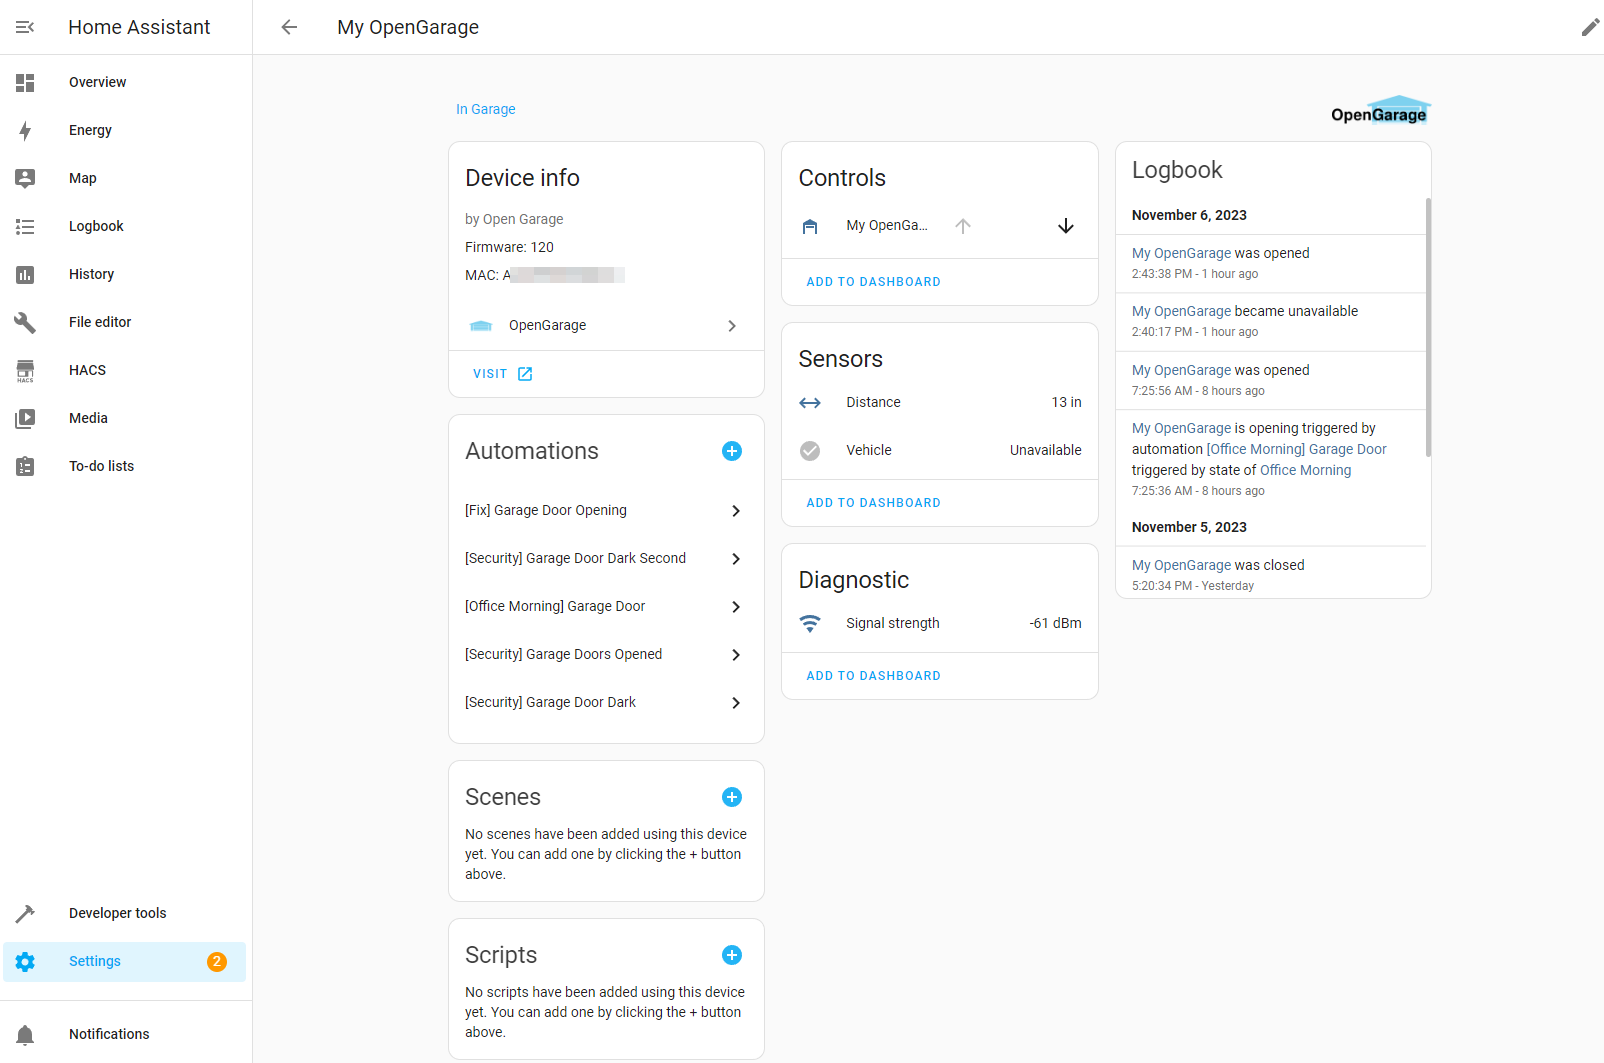
Task: Add Diagnostic to dashboard
Action: point(873,676)
